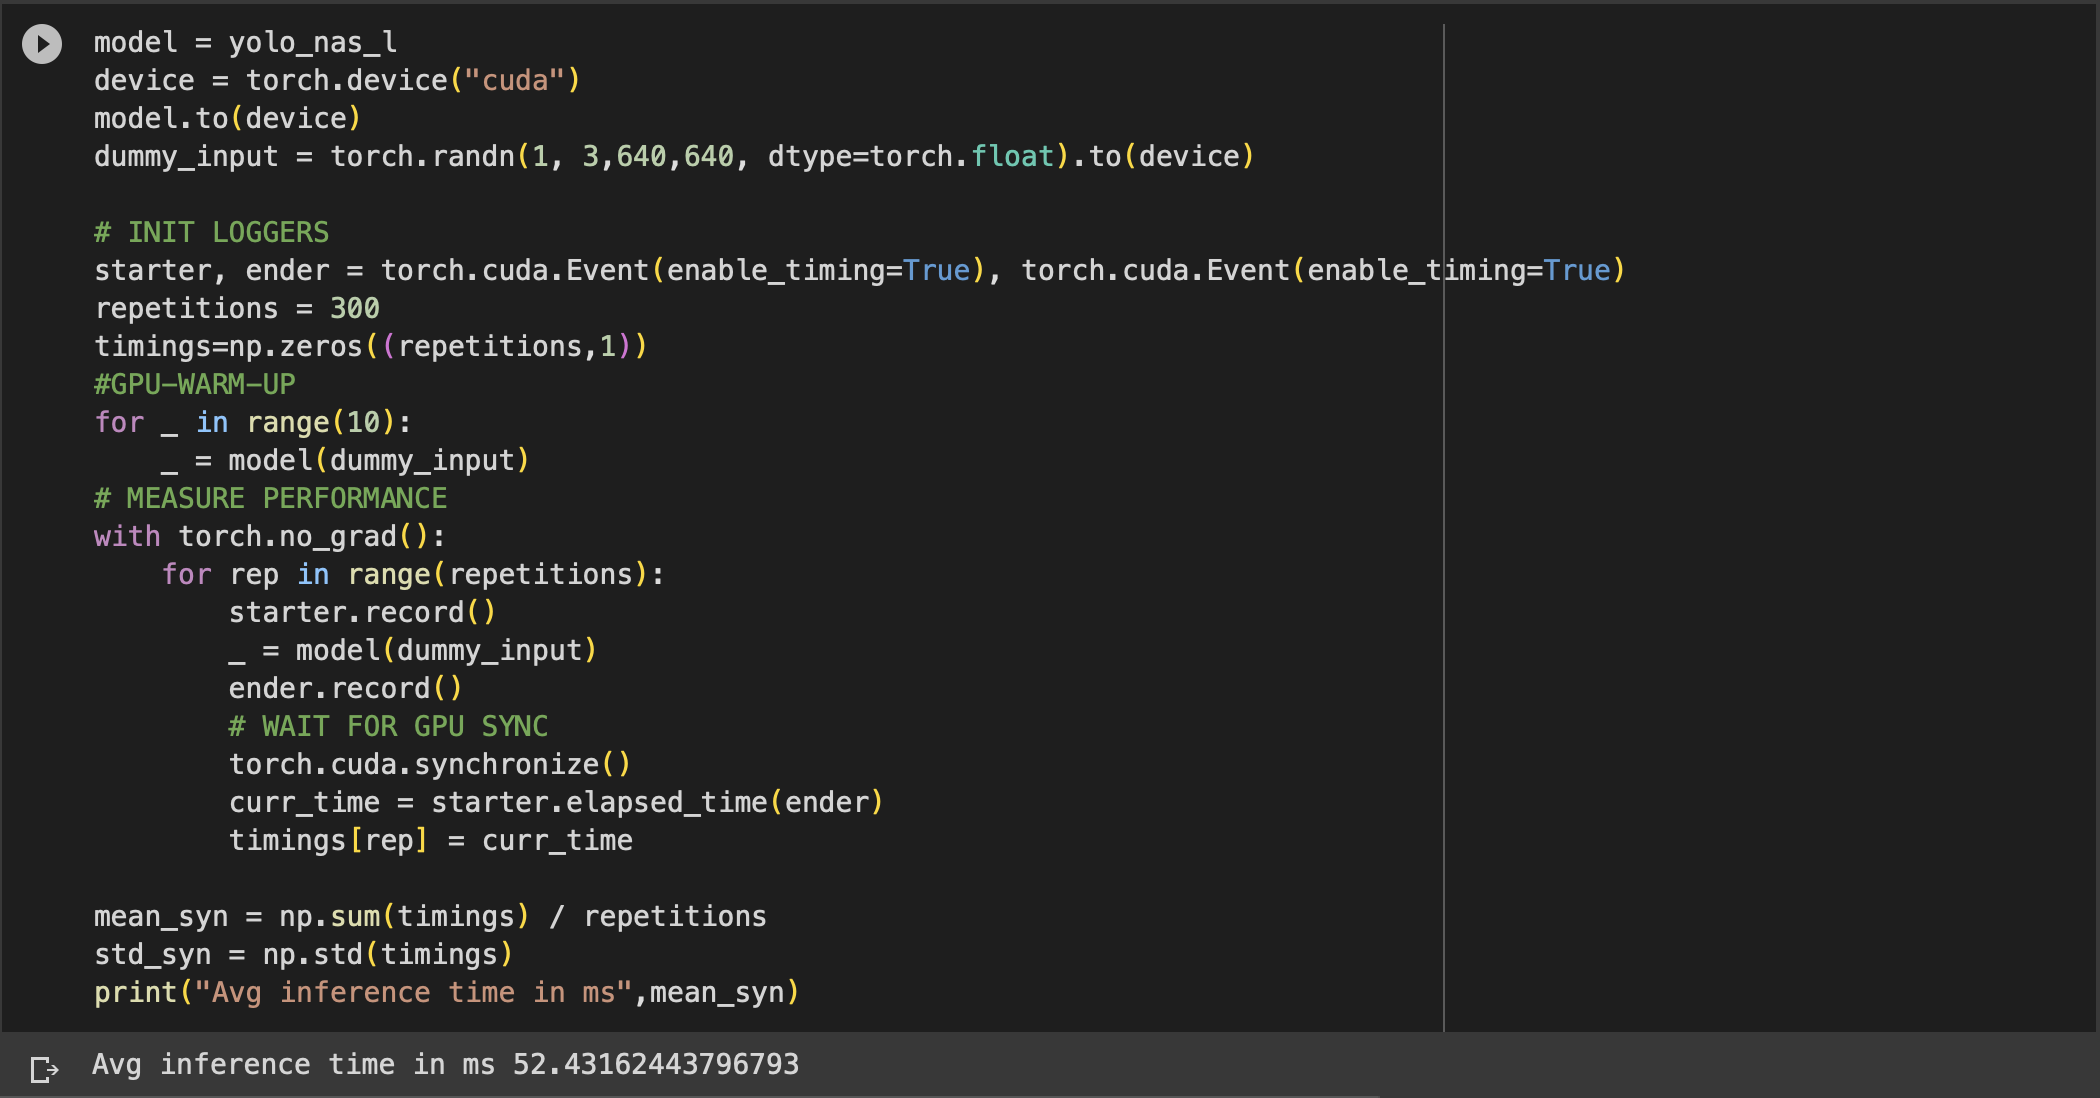Select the curr_time elapsed_time line

pos(555,802)
